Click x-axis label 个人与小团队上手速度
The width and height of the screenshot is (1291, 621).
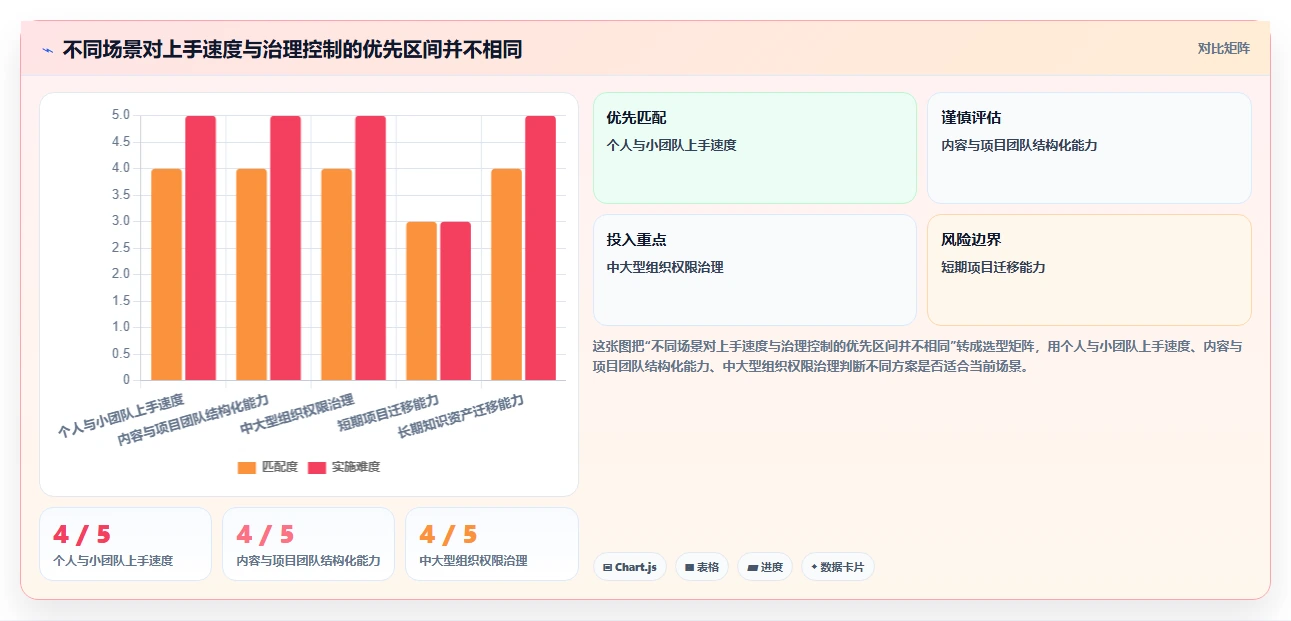(121, 417)
